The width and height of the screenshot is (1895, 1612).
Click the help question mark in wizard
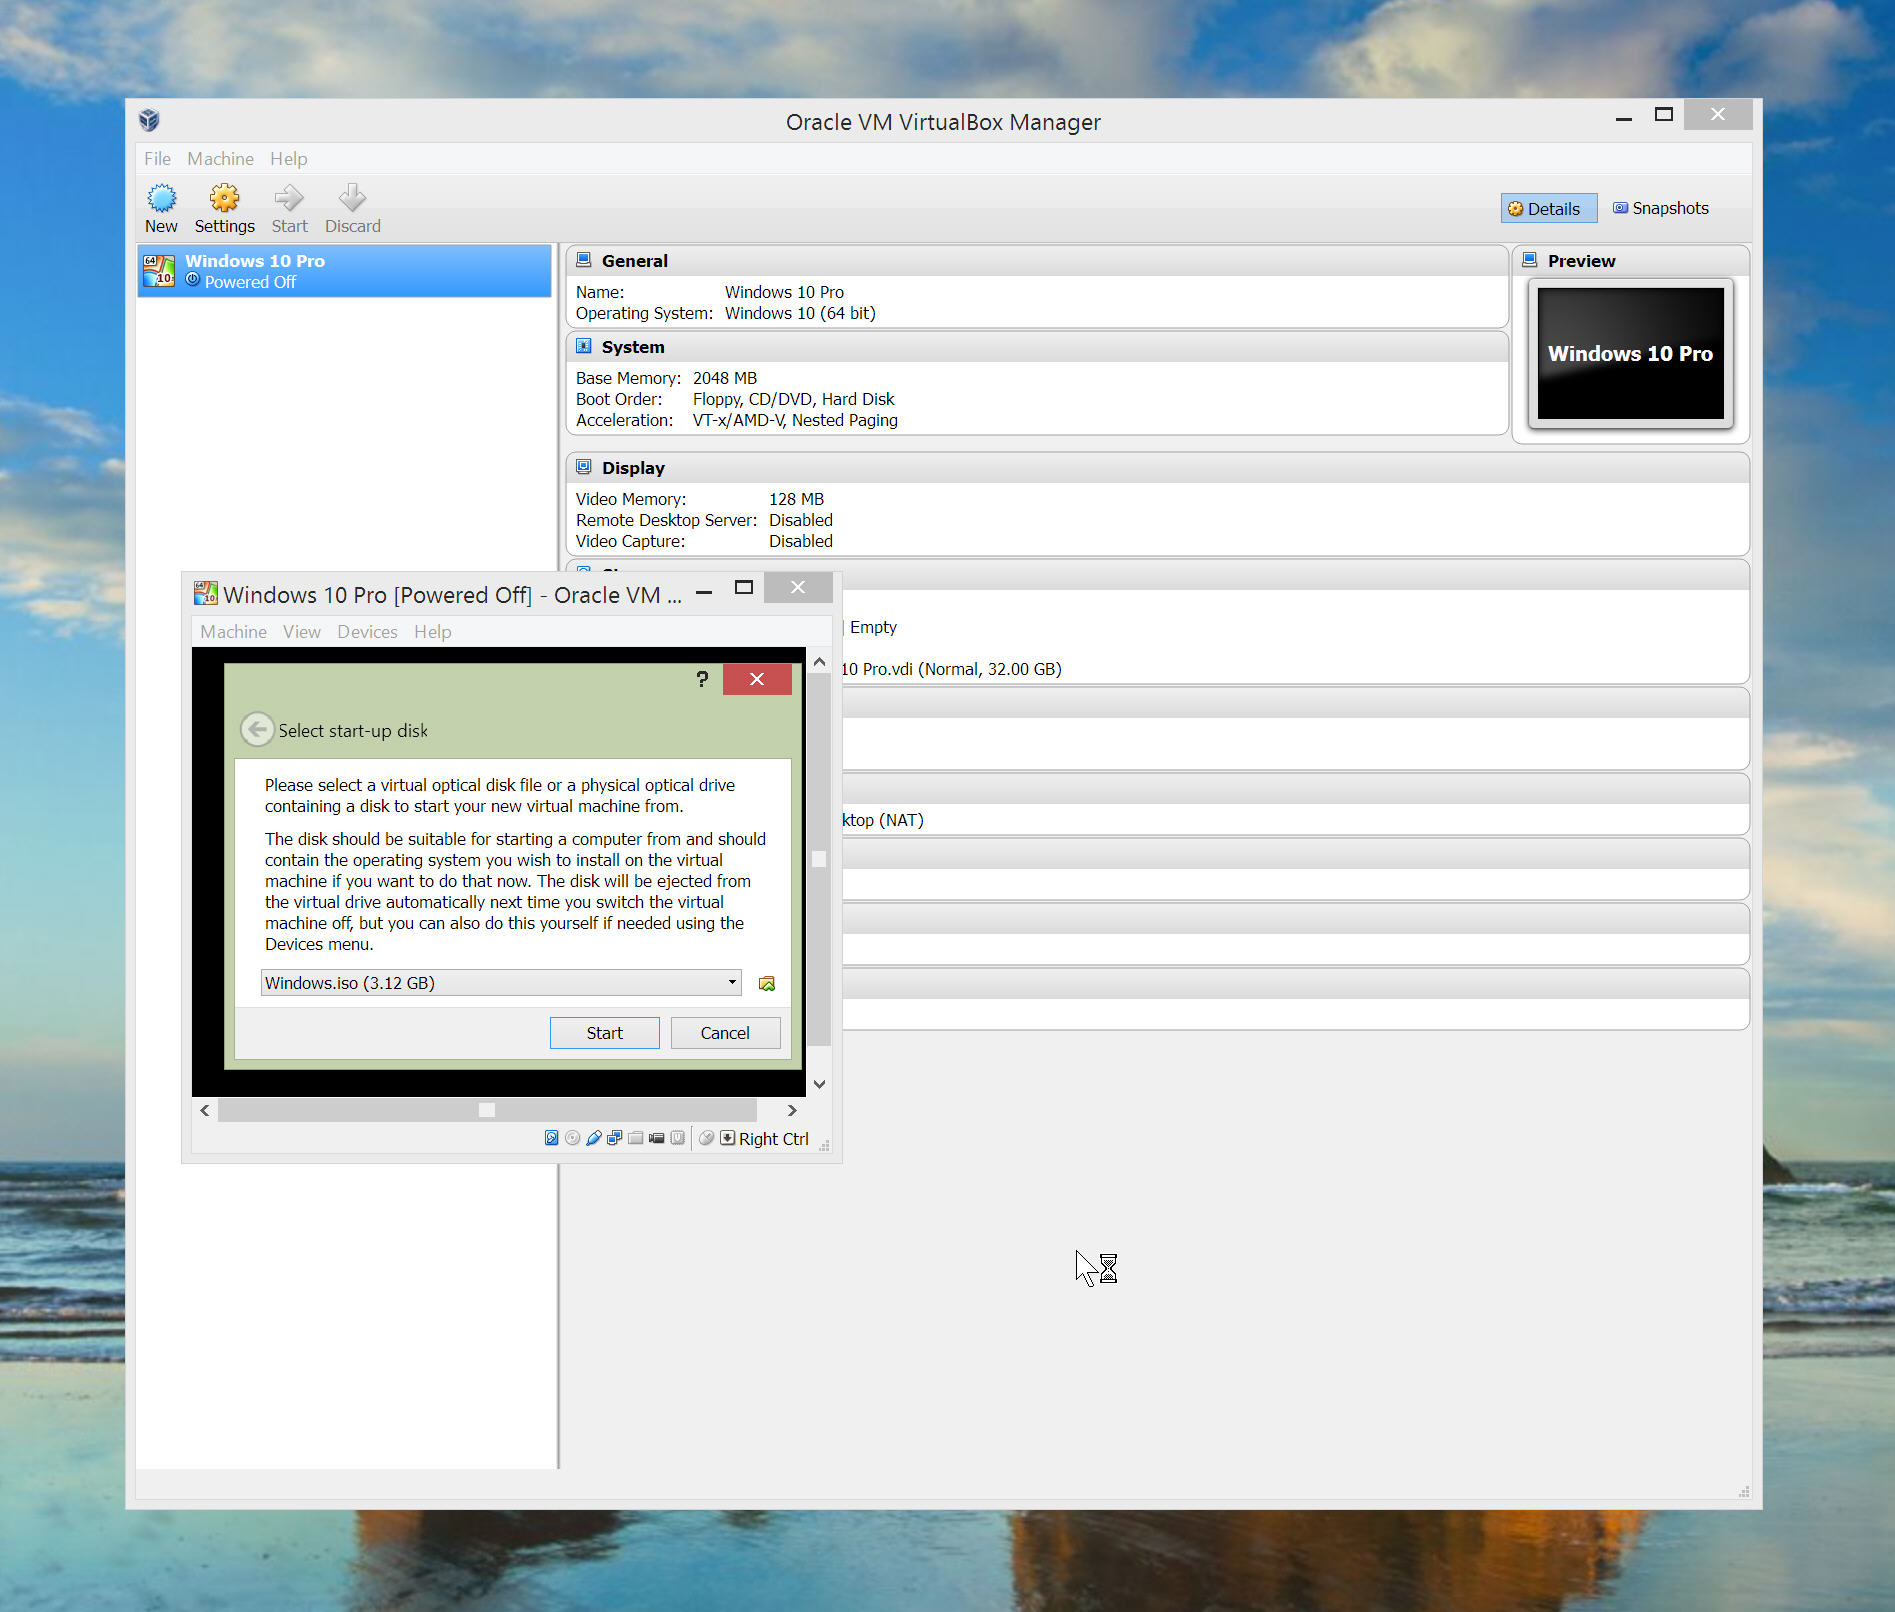click(x=702, y=680)
